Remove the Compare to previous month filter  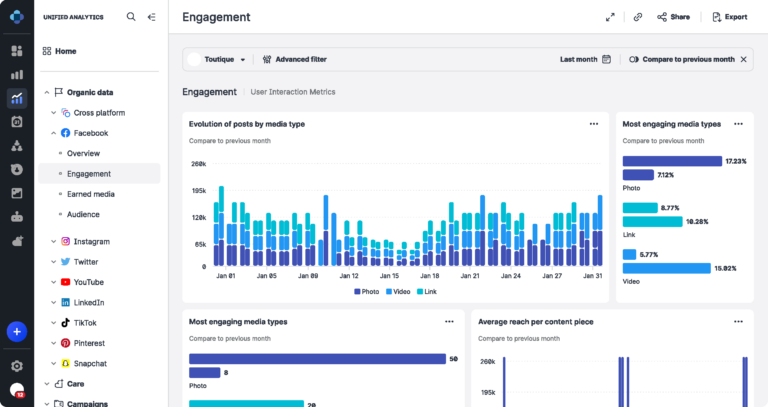point(744,59)
